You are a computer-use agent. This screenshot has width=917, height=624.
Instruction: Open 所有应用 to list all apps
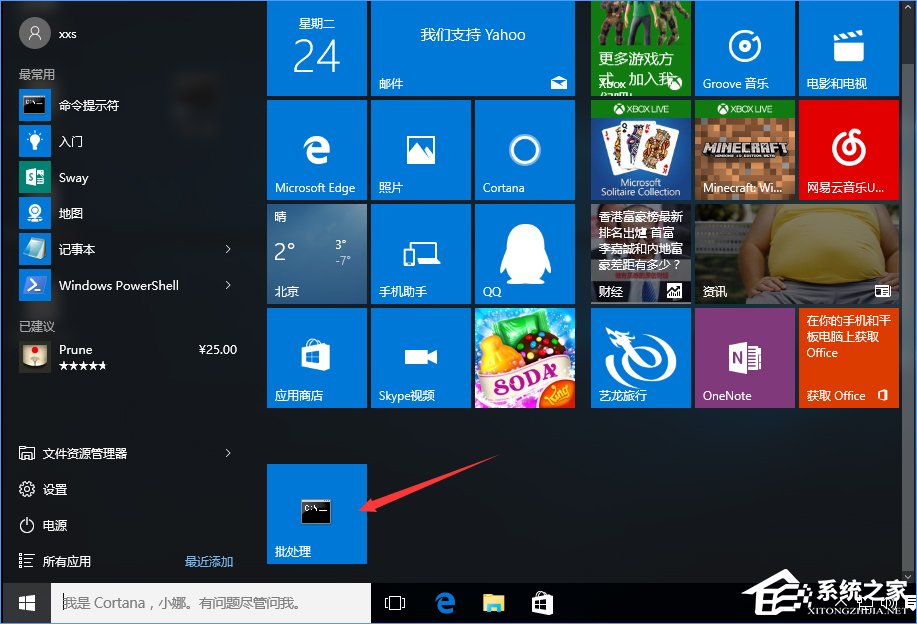pos(70,561)
